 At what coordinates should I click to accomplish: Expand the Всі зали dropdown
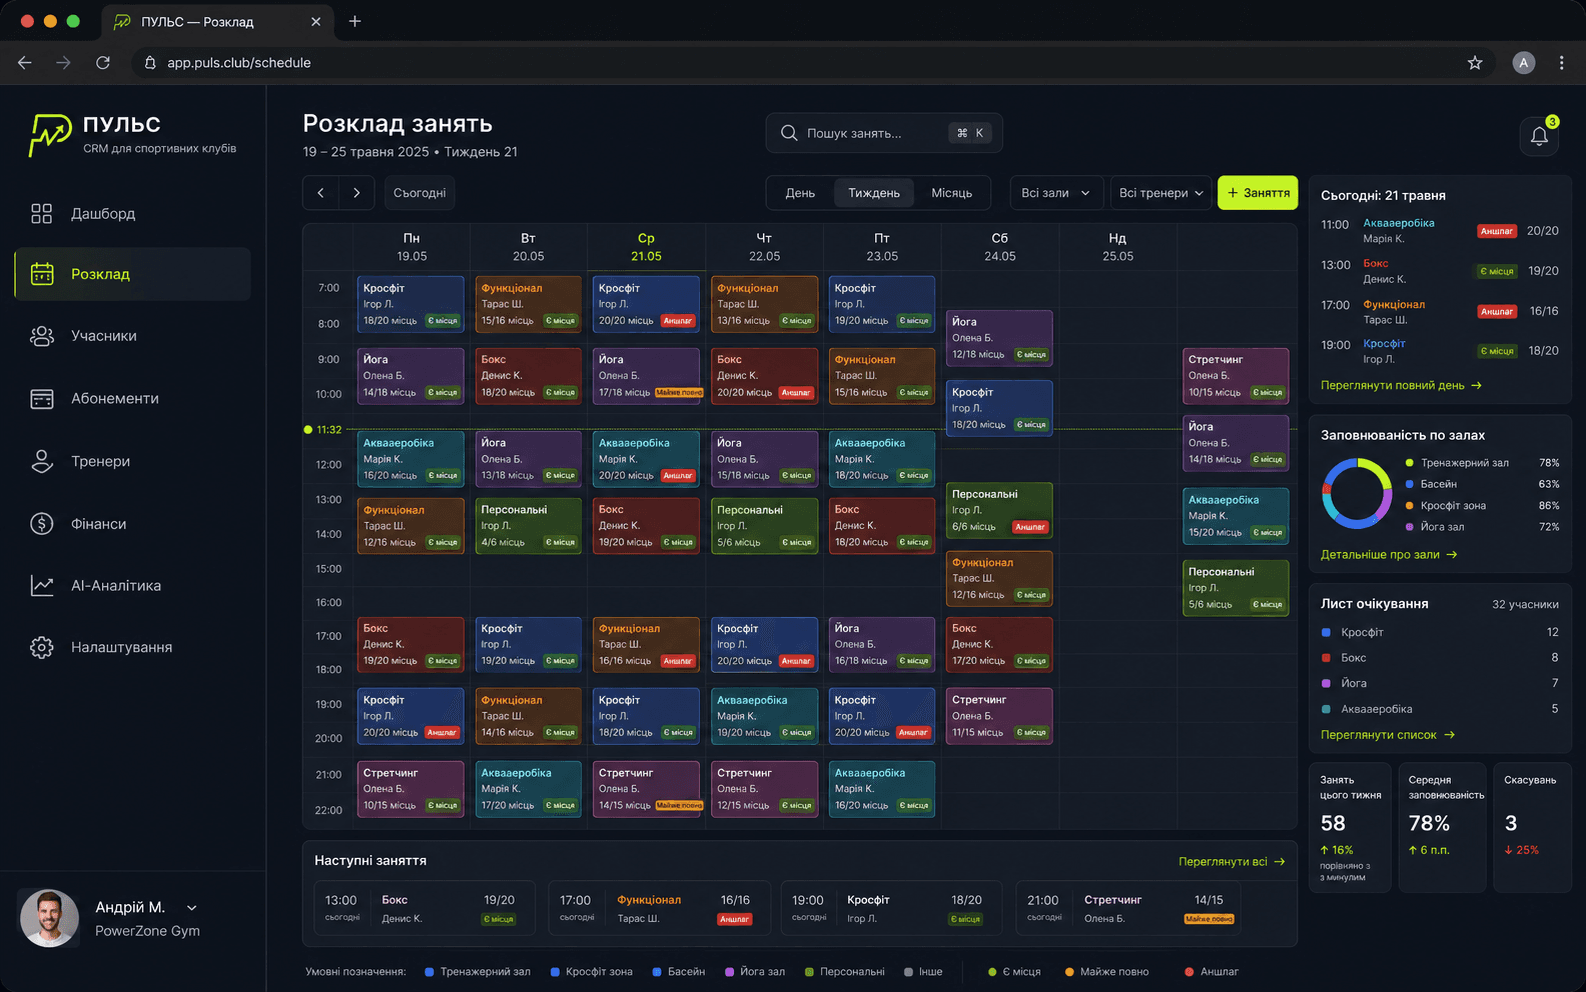tap(1056, 193)
